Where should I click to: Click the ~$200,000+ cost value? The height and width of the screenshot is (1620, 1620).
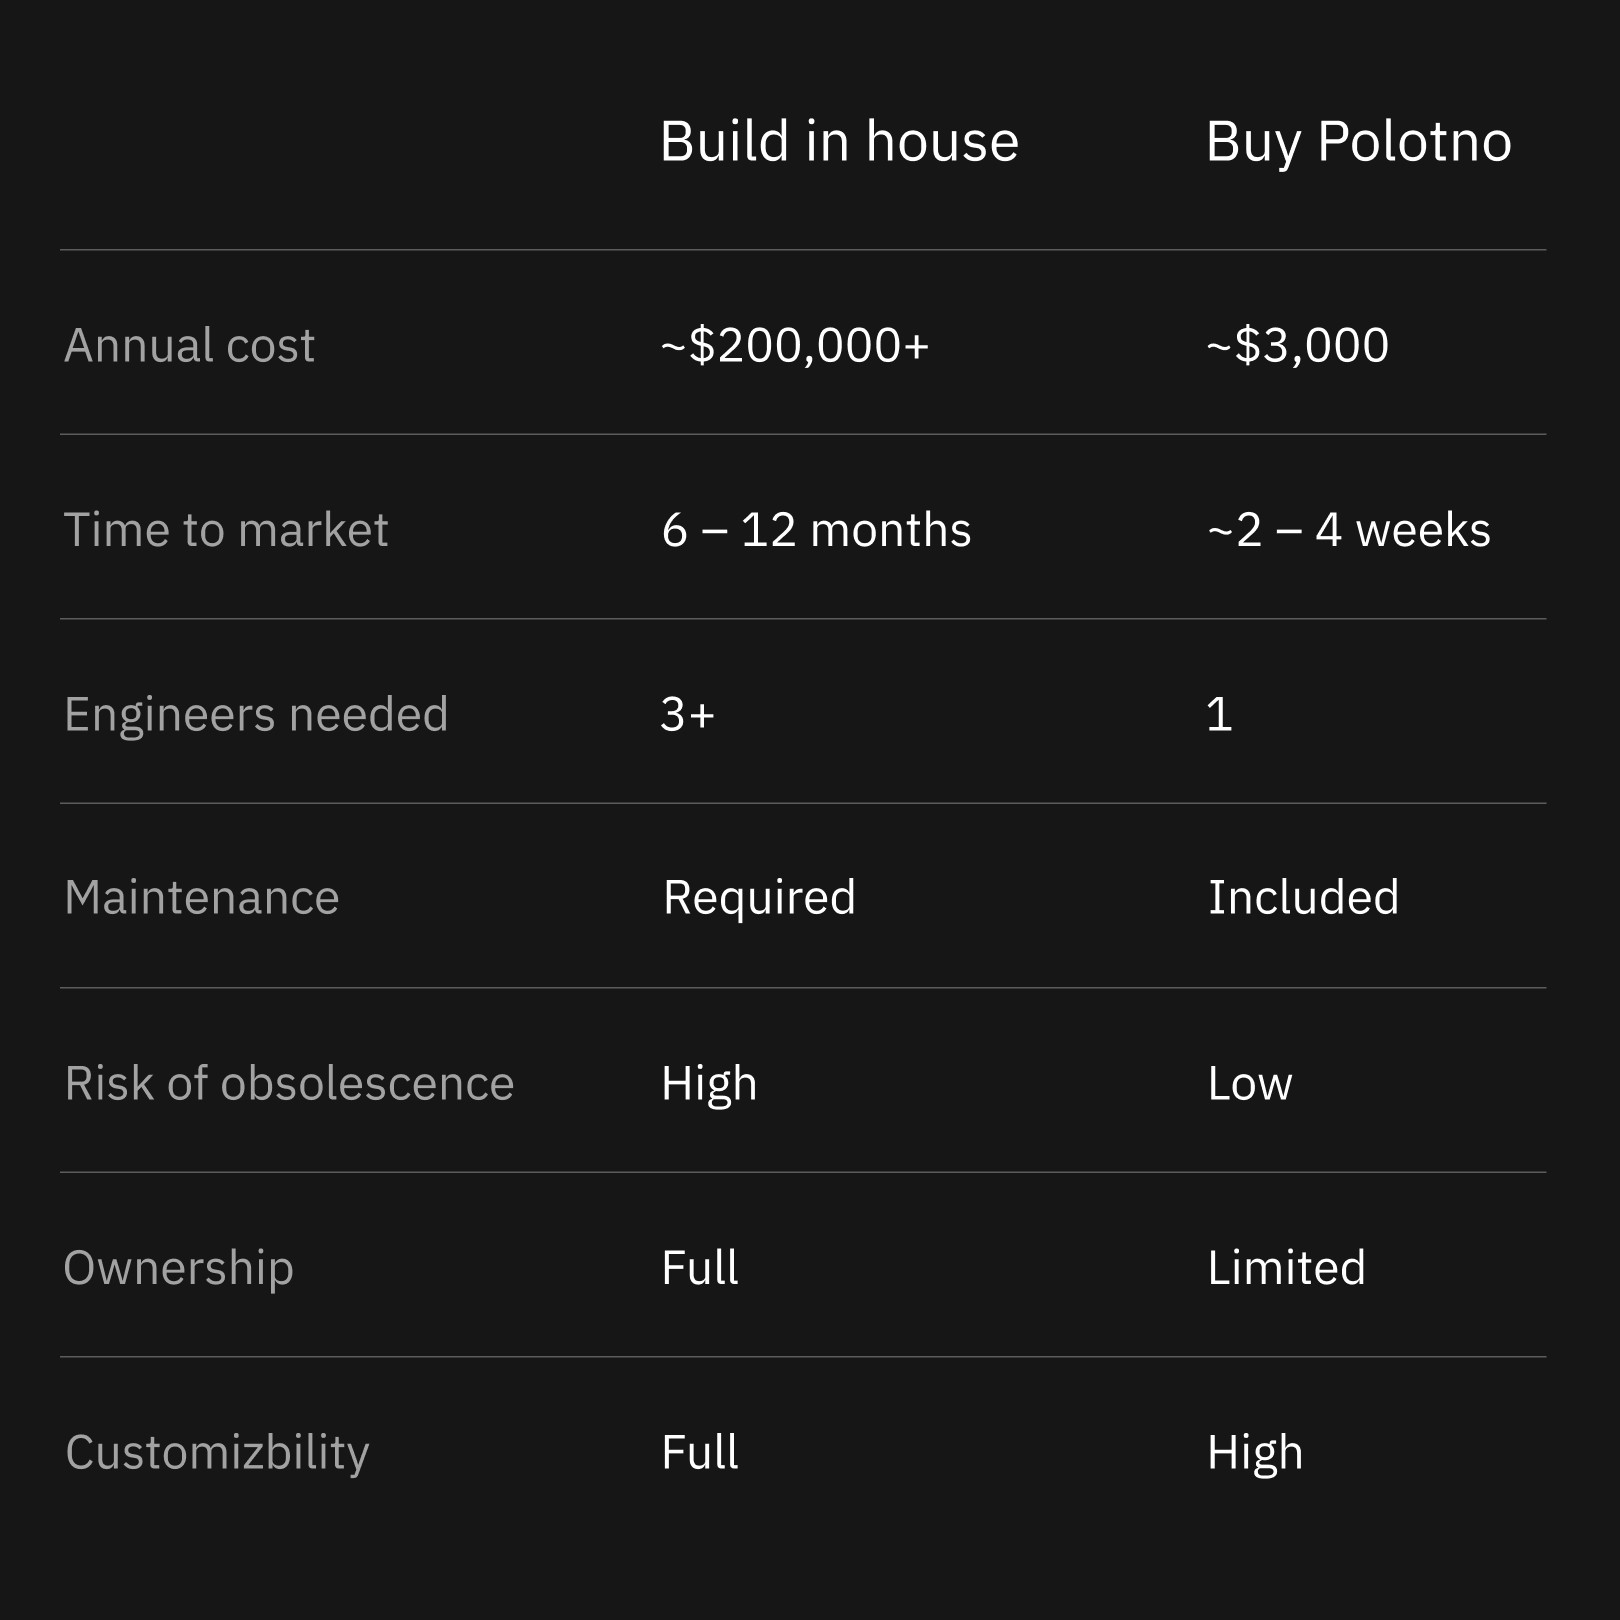[x=795, y=345]
